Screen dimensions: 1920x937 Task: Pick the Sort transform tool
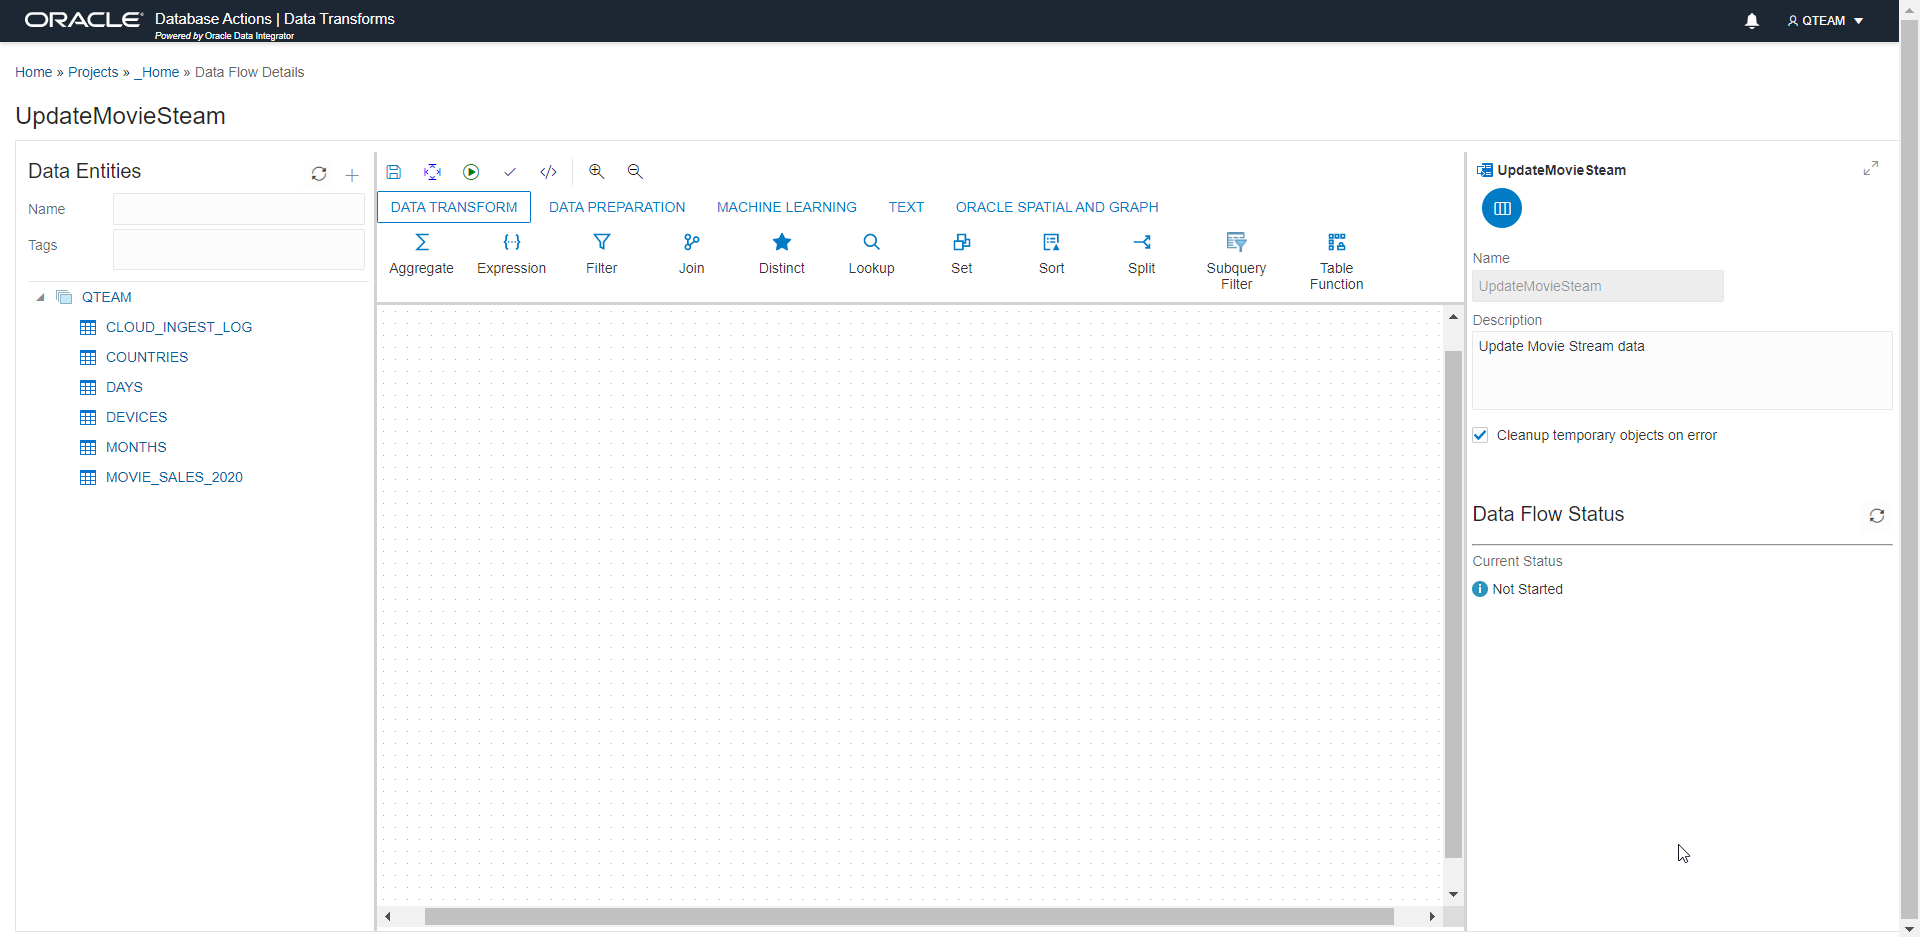(1052, 254)
